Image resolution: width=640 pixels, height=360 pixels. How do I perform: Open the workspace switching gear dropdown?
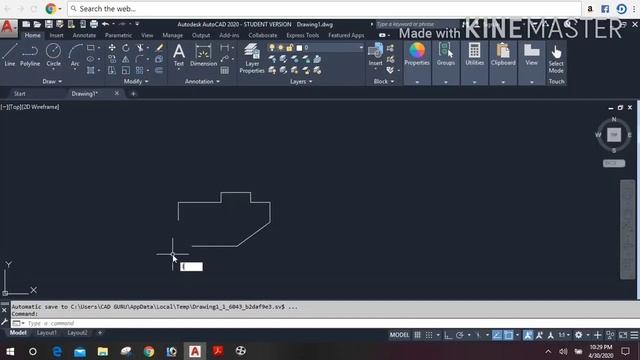[x=587, y=335]
